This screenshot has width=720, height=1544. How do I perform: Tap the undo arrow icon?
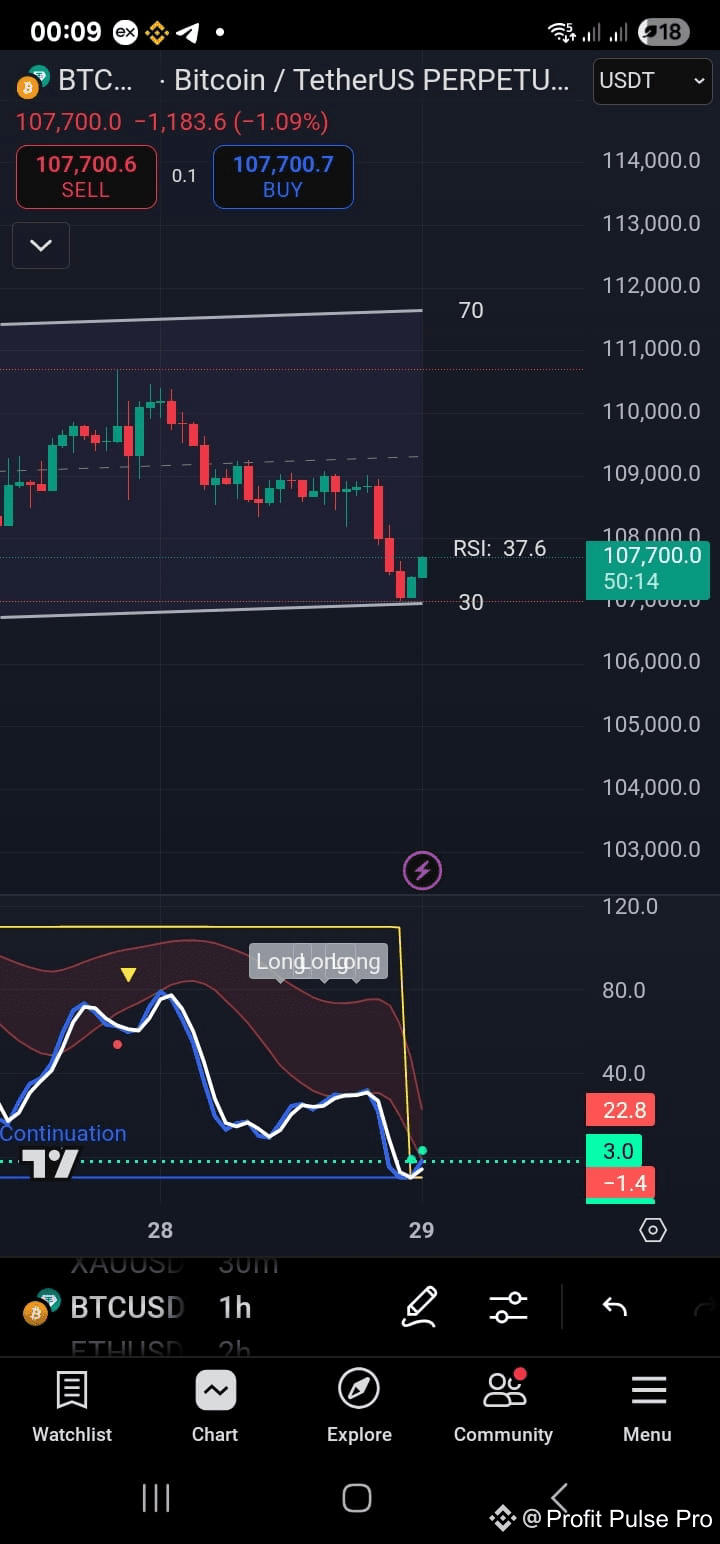coord(614,1307)
